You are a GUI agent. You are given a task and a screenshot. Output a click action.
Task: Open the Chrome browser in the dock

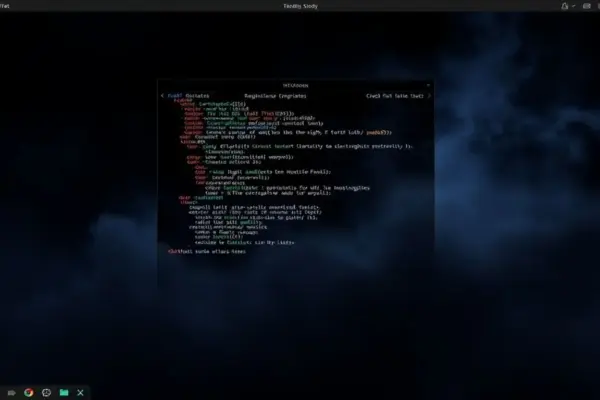(29, 392)
